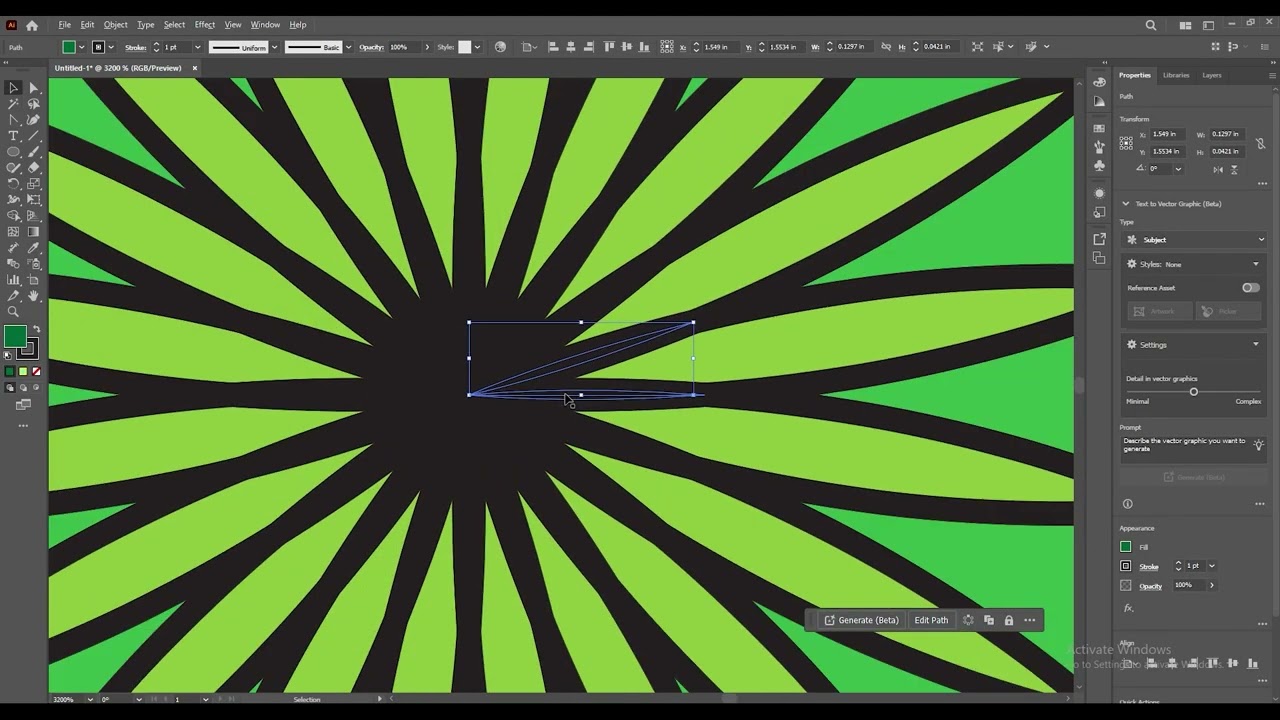Swap fill and stroke colors
Image resolution: width=1280 pixels, height=720 pixels.
(x=37, y=329)
